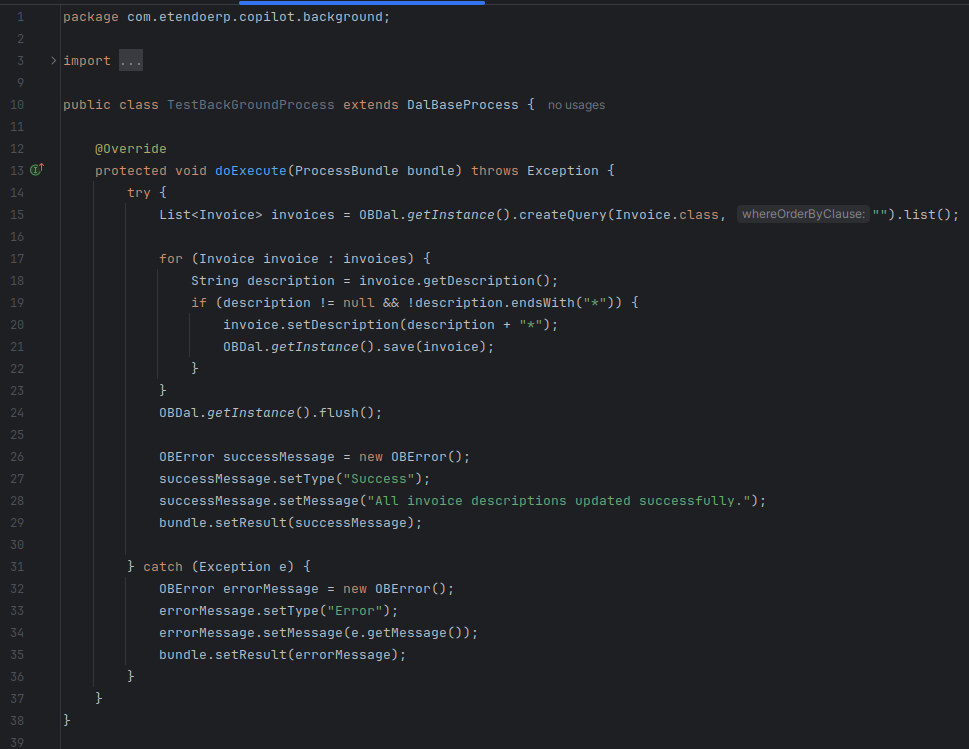This screenshot has width=969, height=749.
Task: Click 'successMessage.setType' on line 27
Action: [247, 479]
